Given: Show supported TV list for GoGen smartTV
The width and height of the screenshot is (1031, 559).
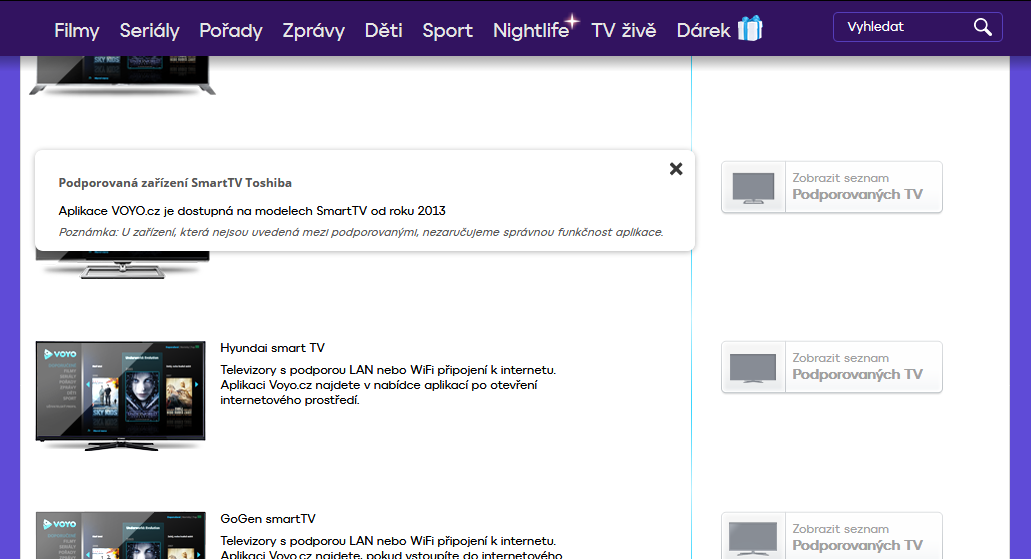Looking at the screenshot, I should (x=832, y=536).
